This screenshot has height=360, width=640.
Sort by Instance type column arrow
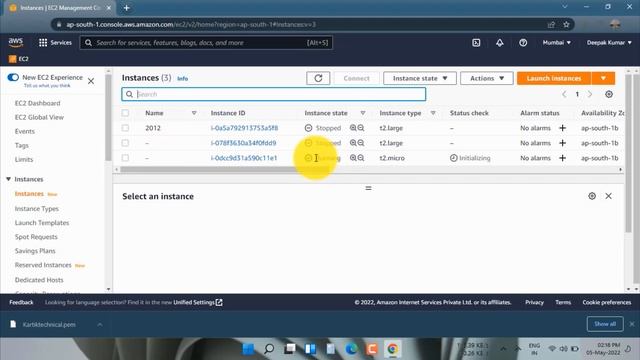(433, 113)
